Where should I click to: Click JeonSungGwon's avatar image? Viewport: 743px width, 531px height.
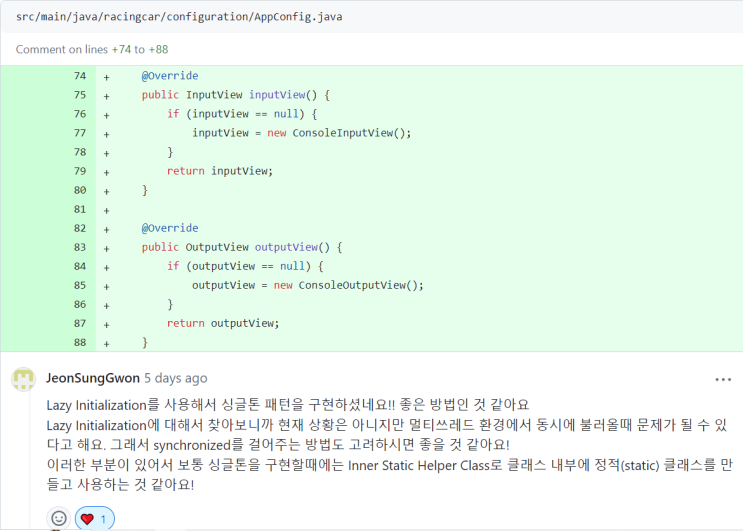coord(23,379)
